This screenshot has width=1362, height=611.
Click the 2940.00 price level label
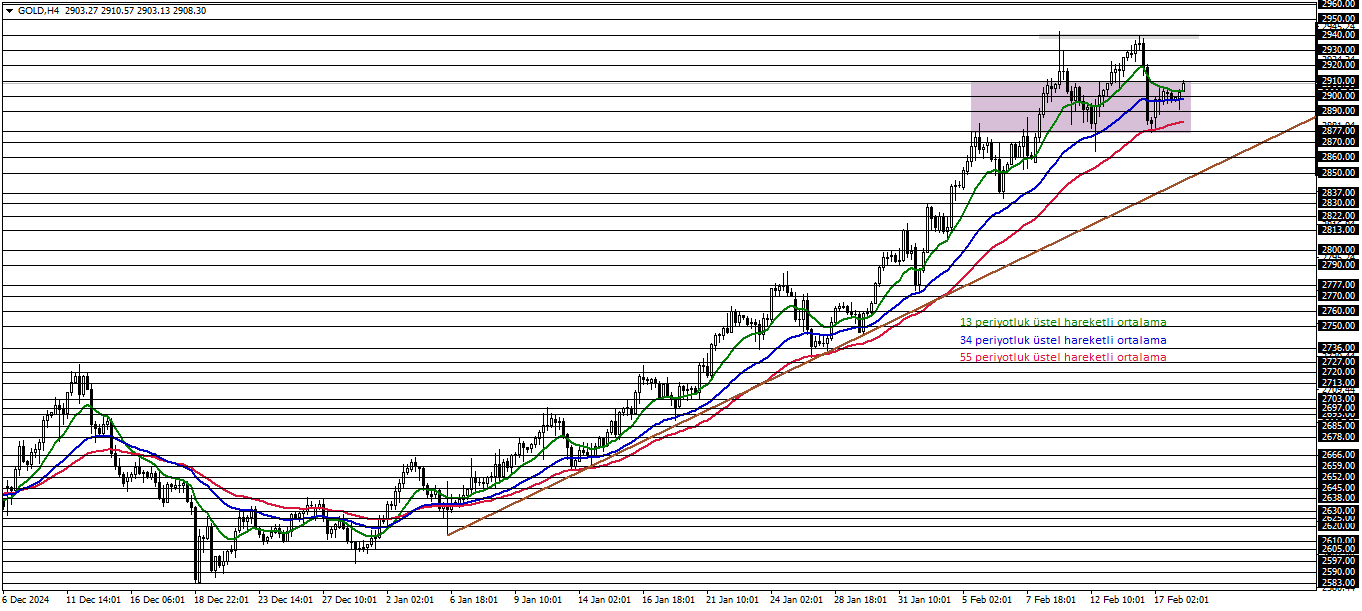click(x=1338, y=34)
